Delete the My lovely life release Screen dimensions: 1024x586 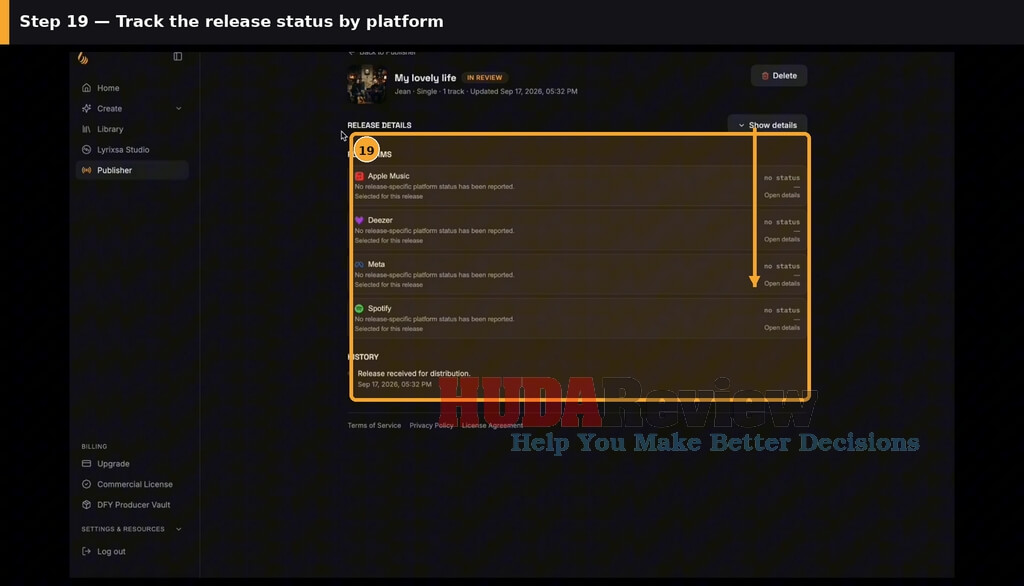click(x=779, y=76)
